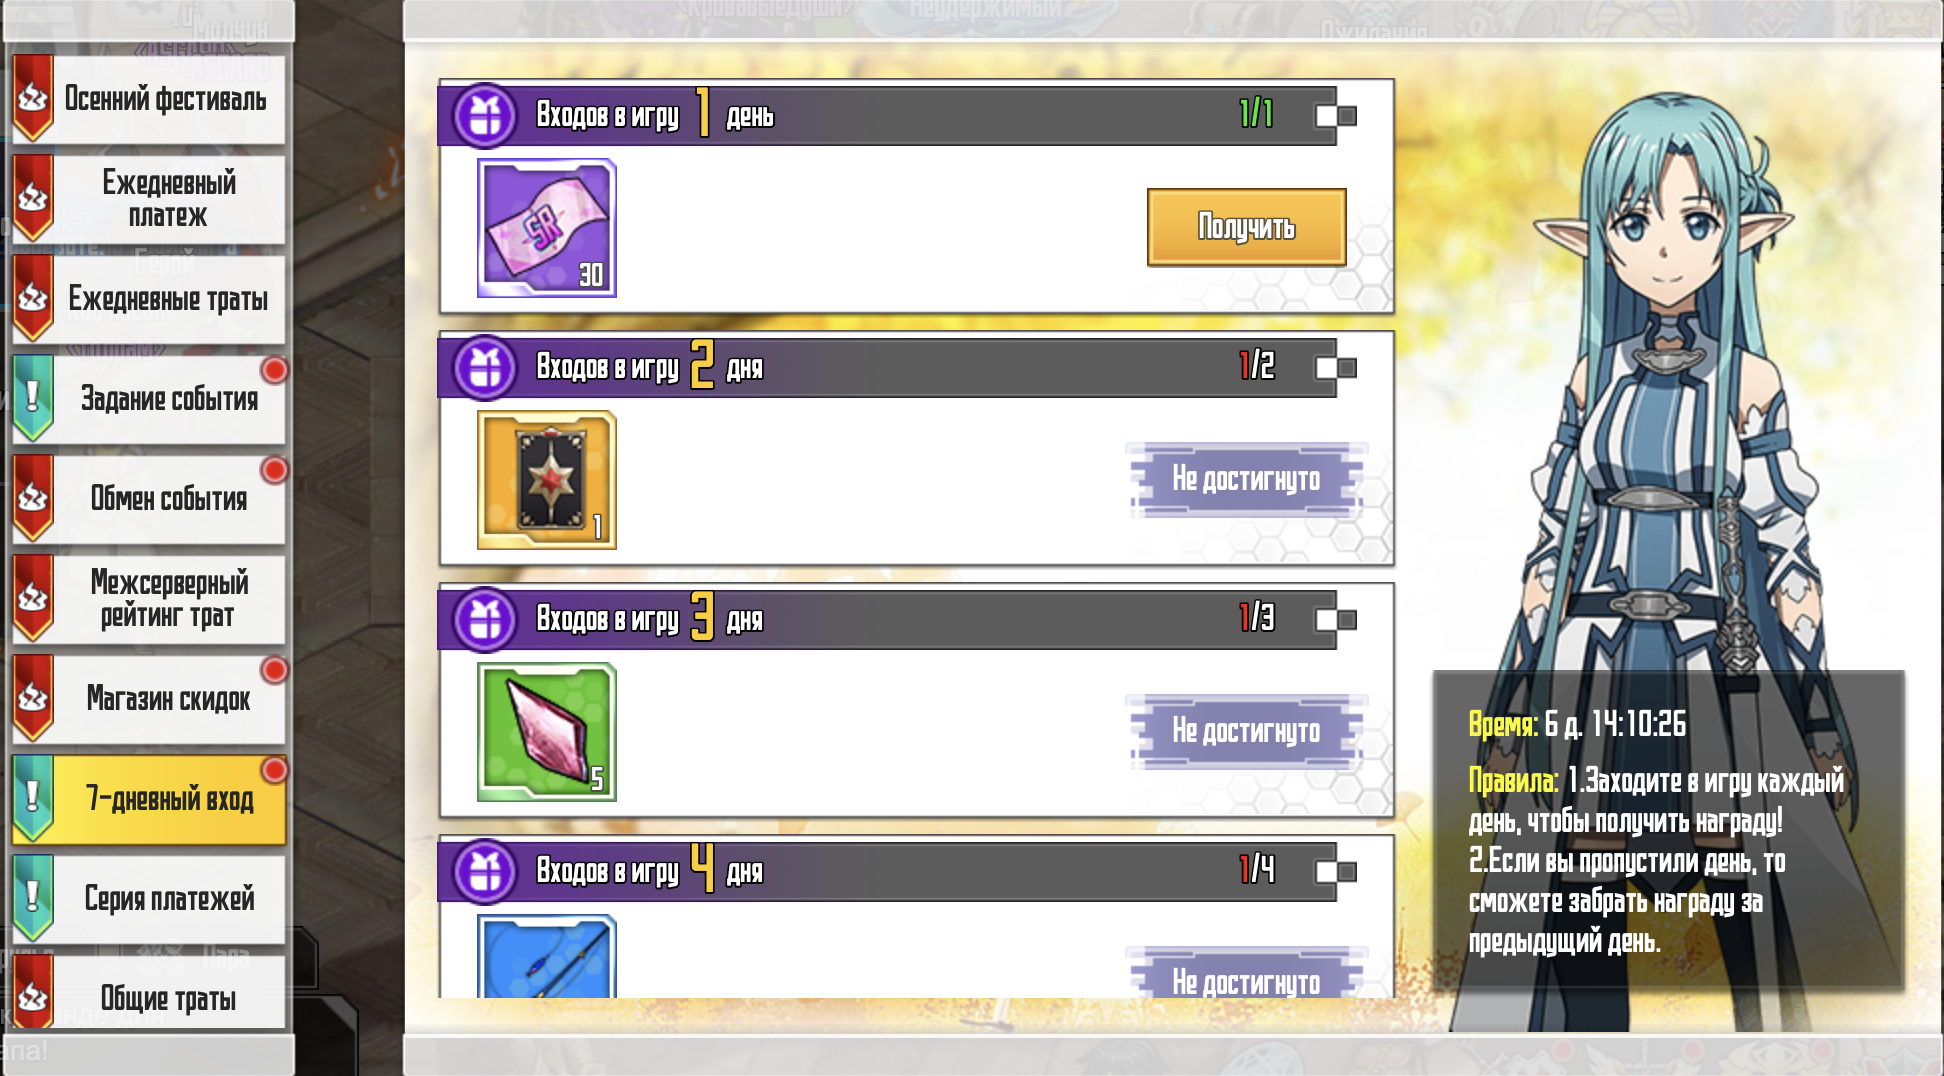Viewport: 1944px width, 1076px height.
Task: Click the 1/1 progress indicator end
Action: tap(1336, 116)
